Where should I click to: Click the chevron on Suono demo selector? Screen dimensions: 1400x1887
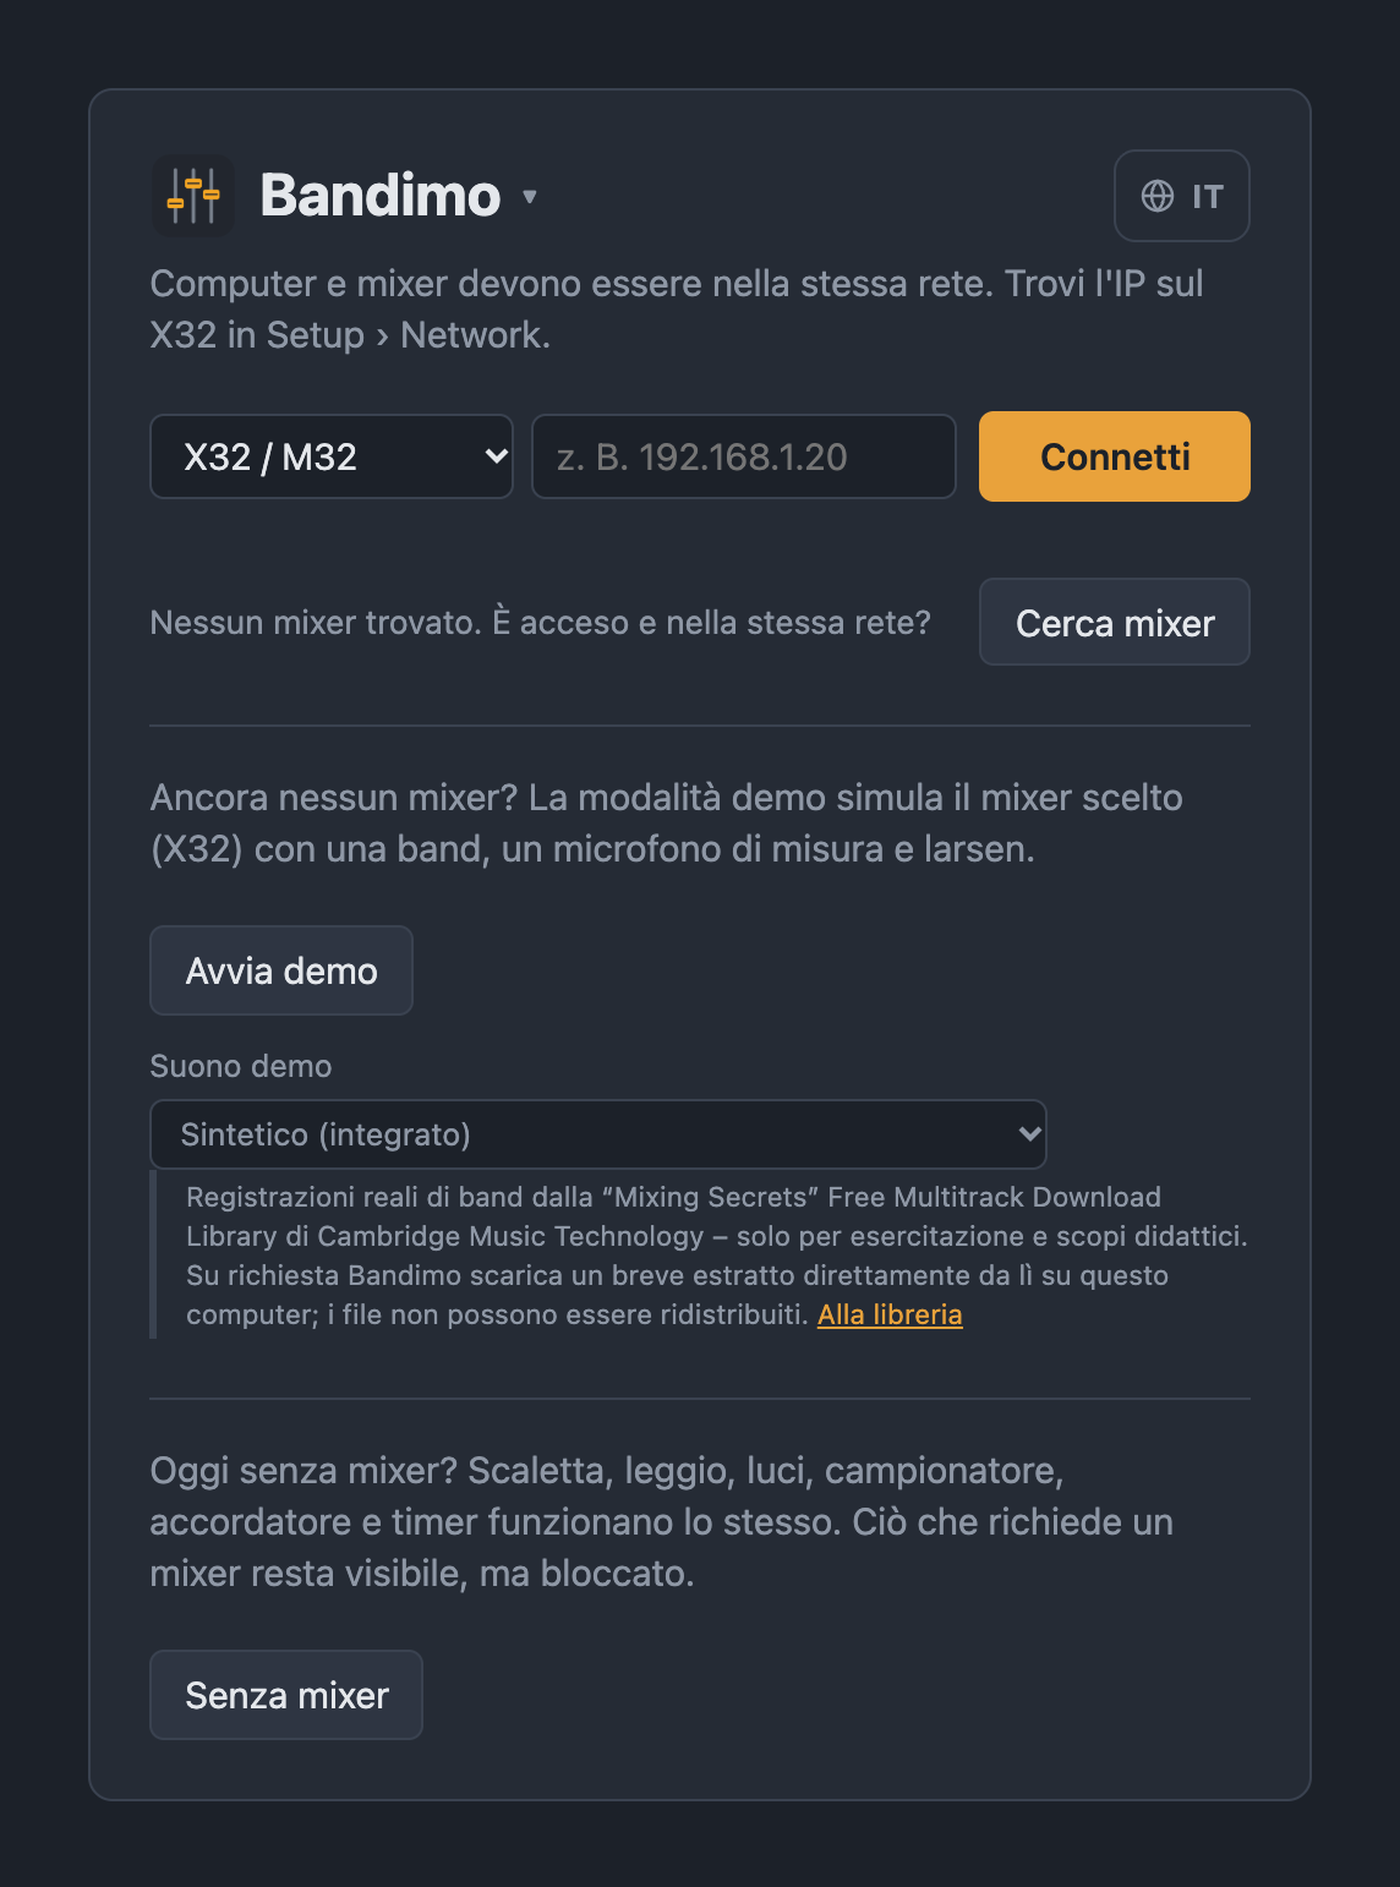(x=1029, y=1134)
